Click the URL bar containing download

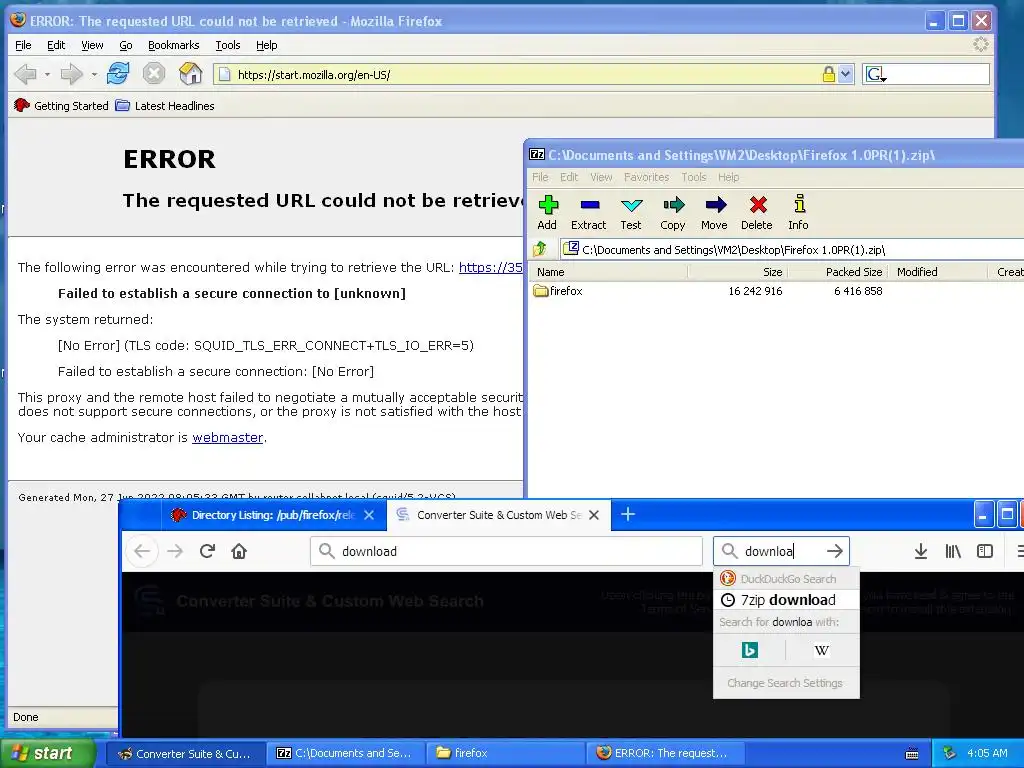coord(506,551)
